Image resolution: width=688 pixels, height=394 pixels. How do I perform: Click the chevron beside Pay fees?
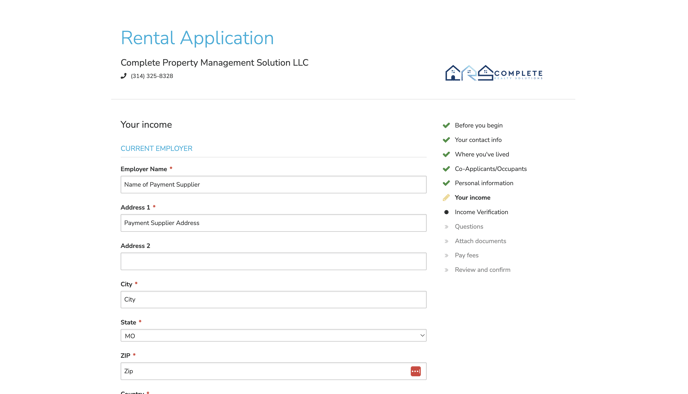(x=446, y=255)
